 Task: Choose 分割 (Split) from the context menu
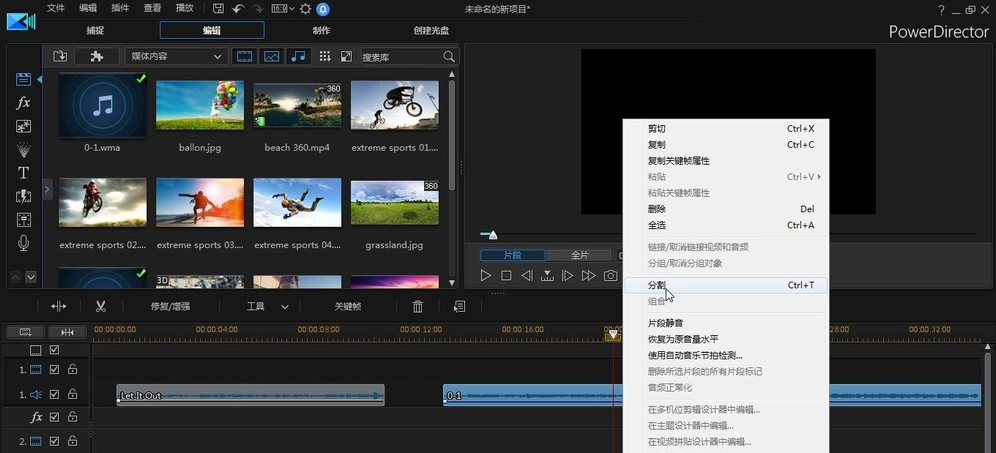click(x=657, y=285)
